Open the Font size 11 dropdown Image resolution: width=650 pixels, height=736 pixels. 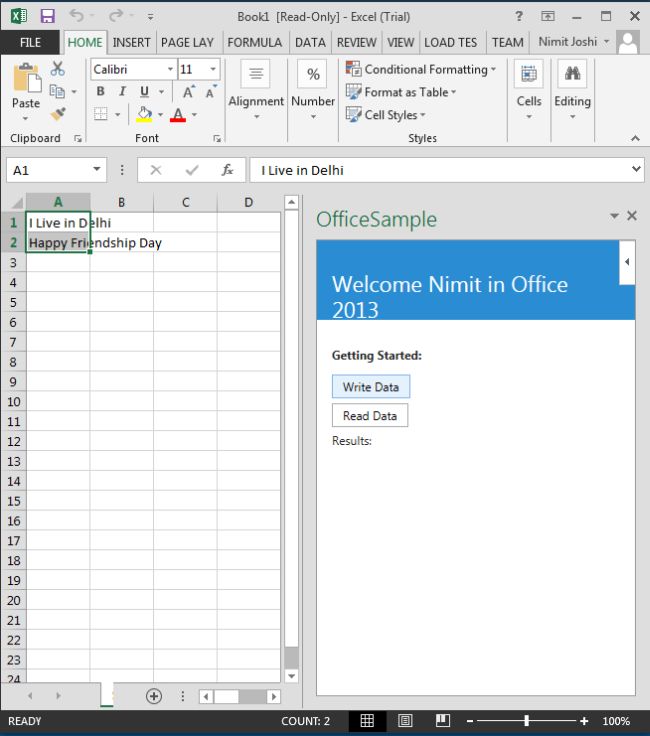213,69
